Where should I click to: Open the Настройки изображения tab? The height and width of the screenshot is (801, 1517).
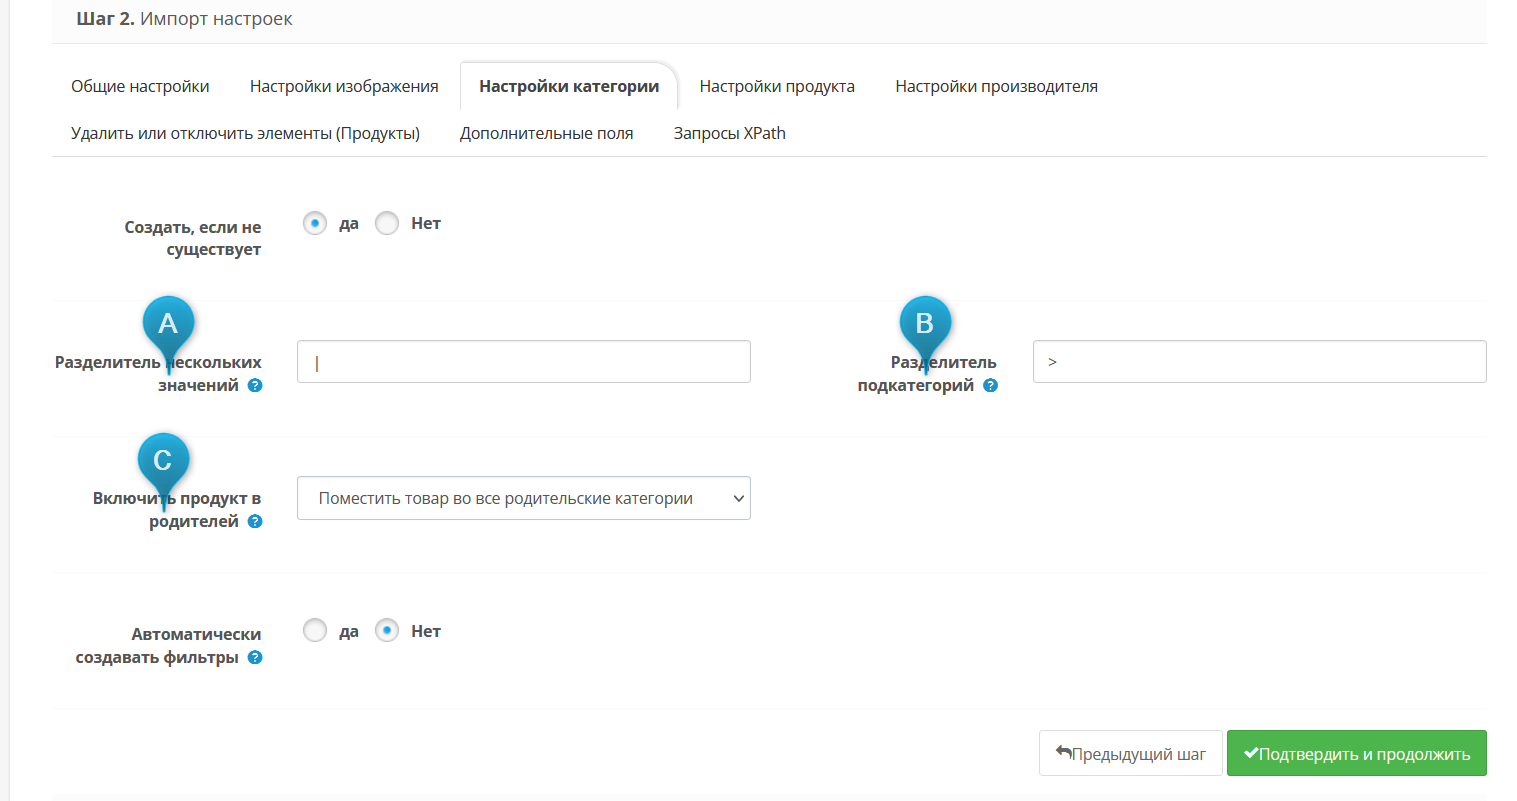click(x=344, y=86)
